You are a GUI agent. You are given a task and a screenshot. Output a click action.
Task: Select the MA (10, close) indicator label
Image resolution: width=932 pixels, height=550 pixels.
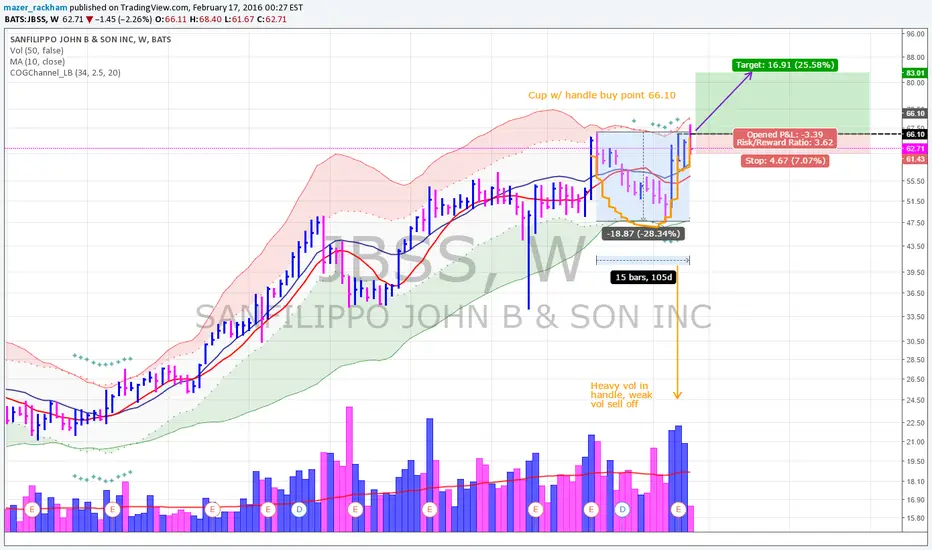[37, 62]
